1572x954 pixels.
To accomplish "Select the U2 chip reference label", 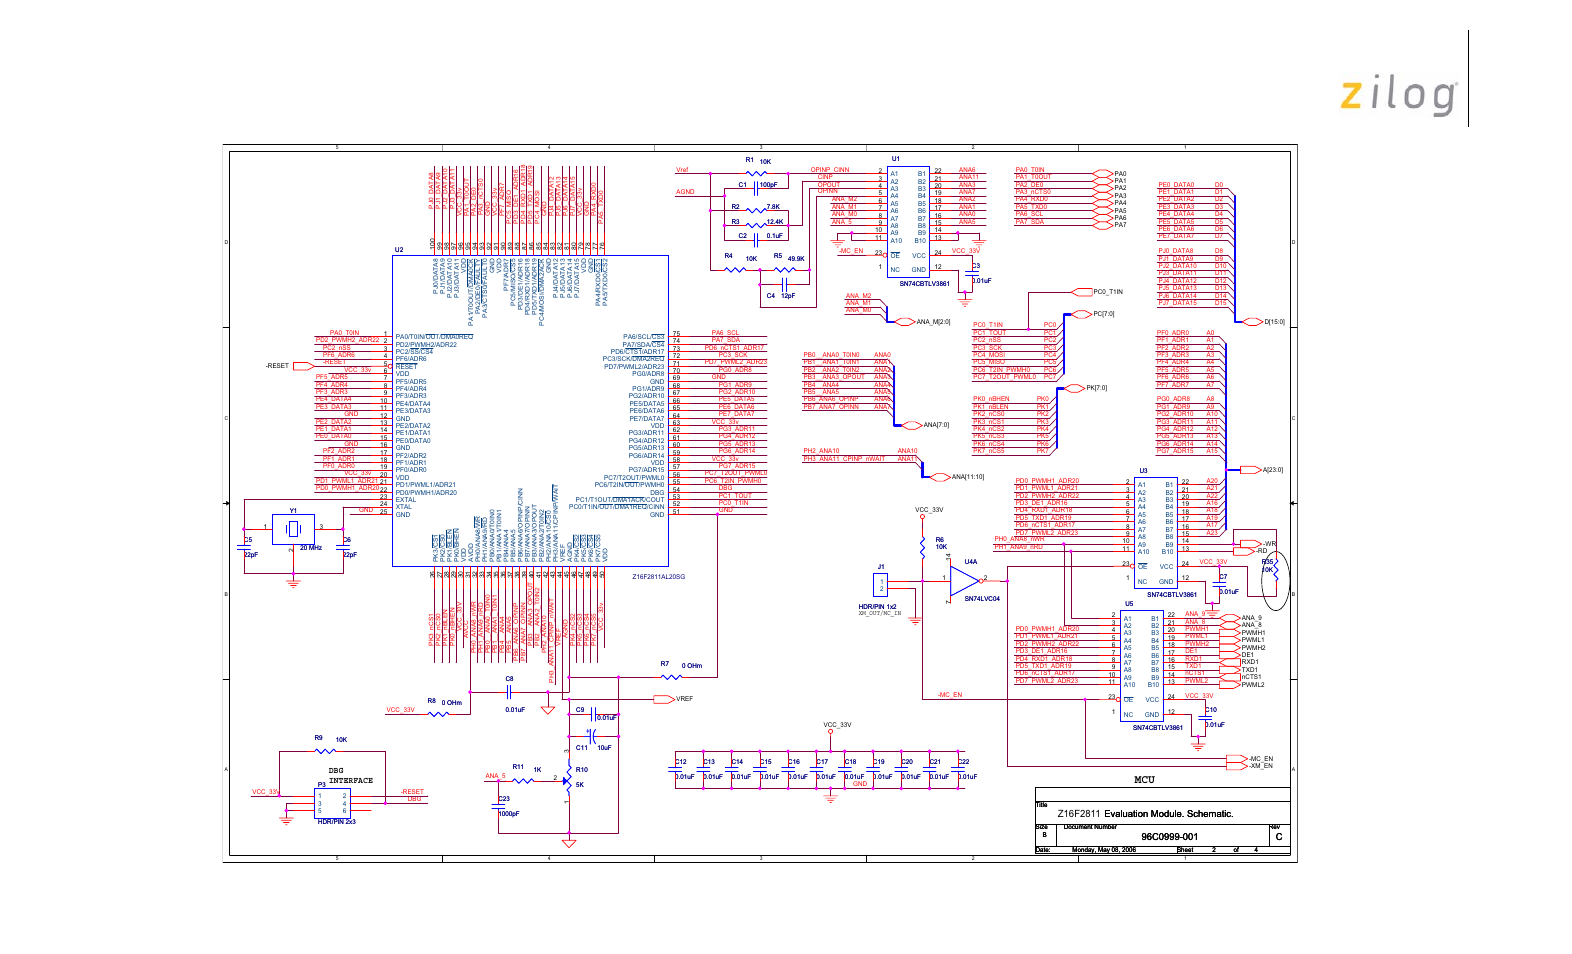I will pos(399,250).
